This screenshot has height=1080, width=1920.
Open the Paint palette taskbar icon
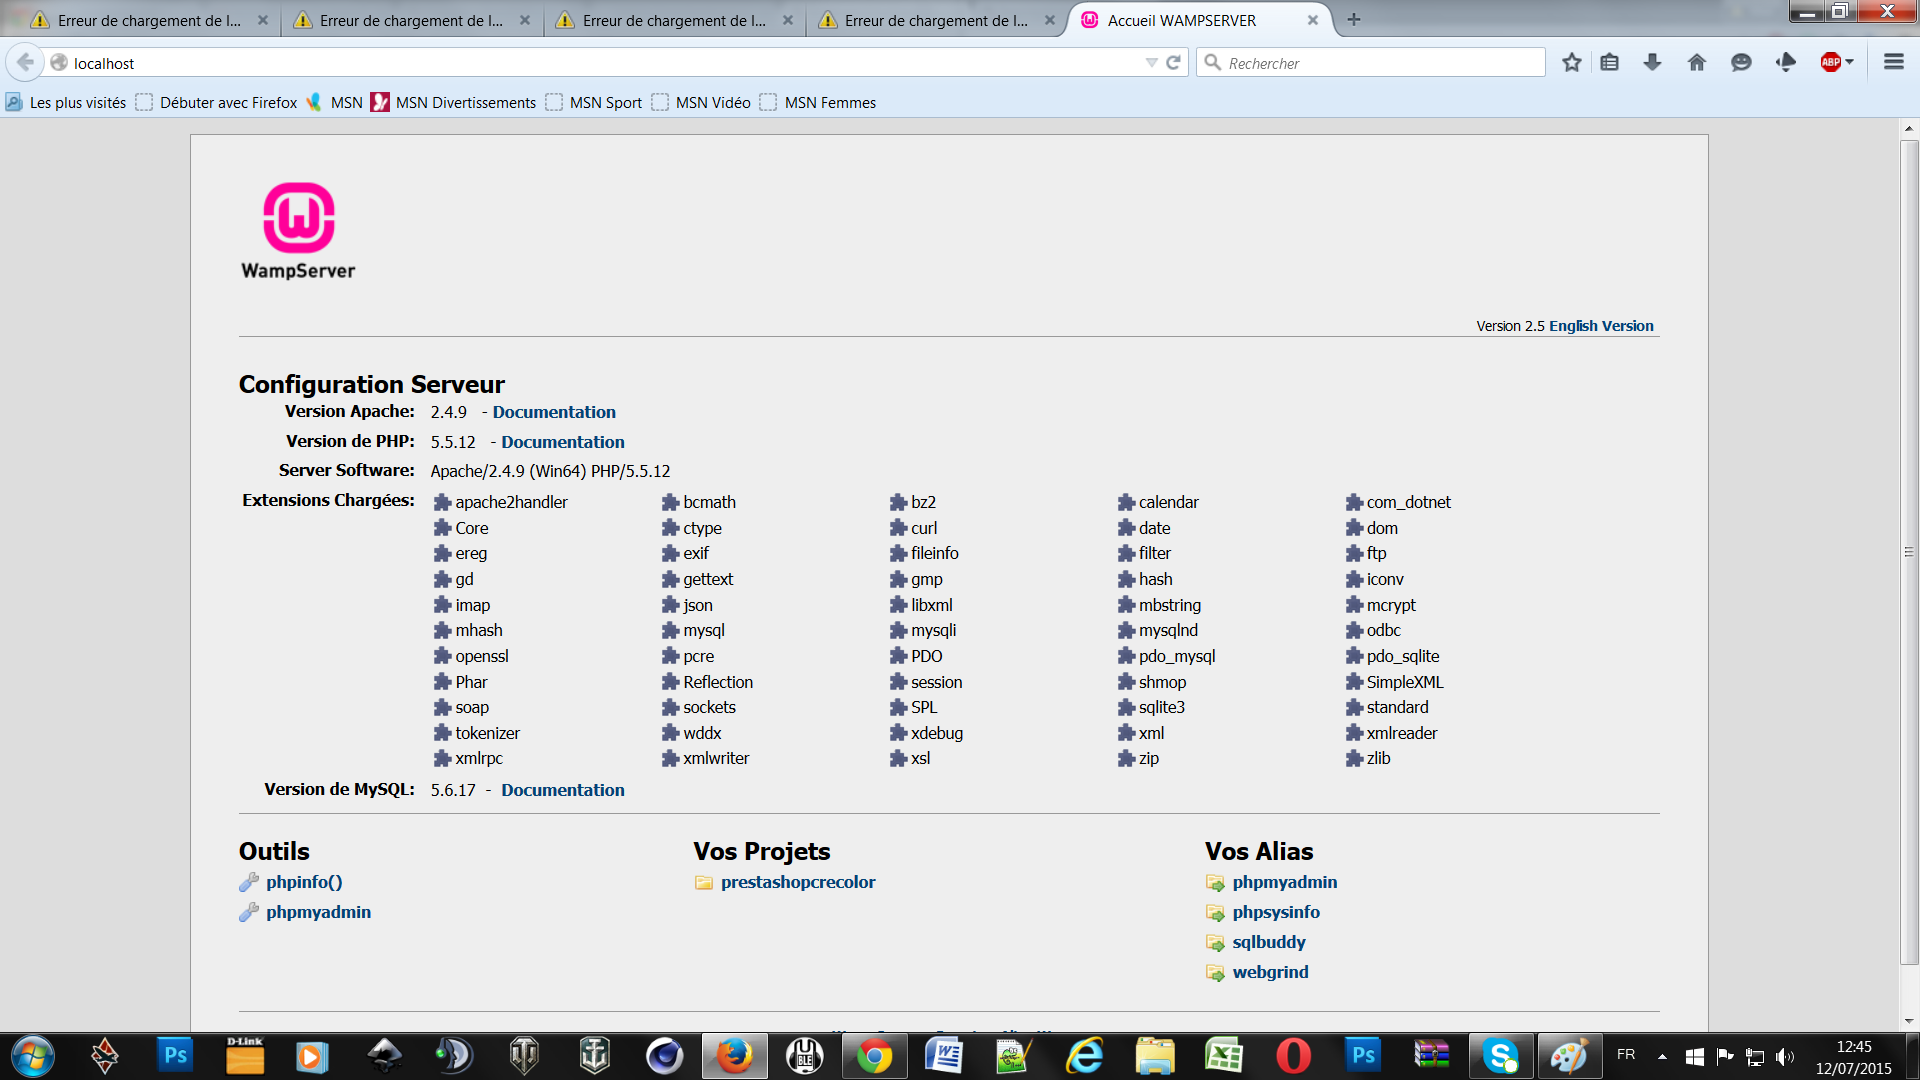pyautogui.click(x=1568, y=1056)
